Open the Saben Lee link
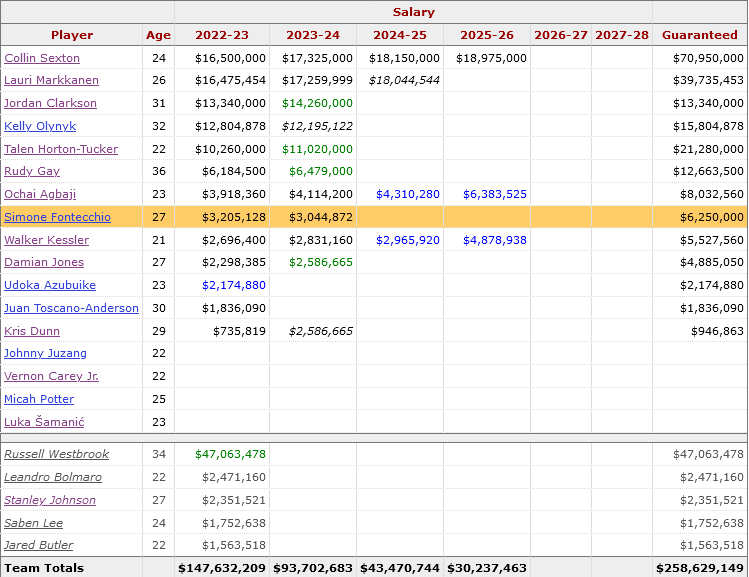This screenshot has height=577, width=749. click(x=33, y=523)
